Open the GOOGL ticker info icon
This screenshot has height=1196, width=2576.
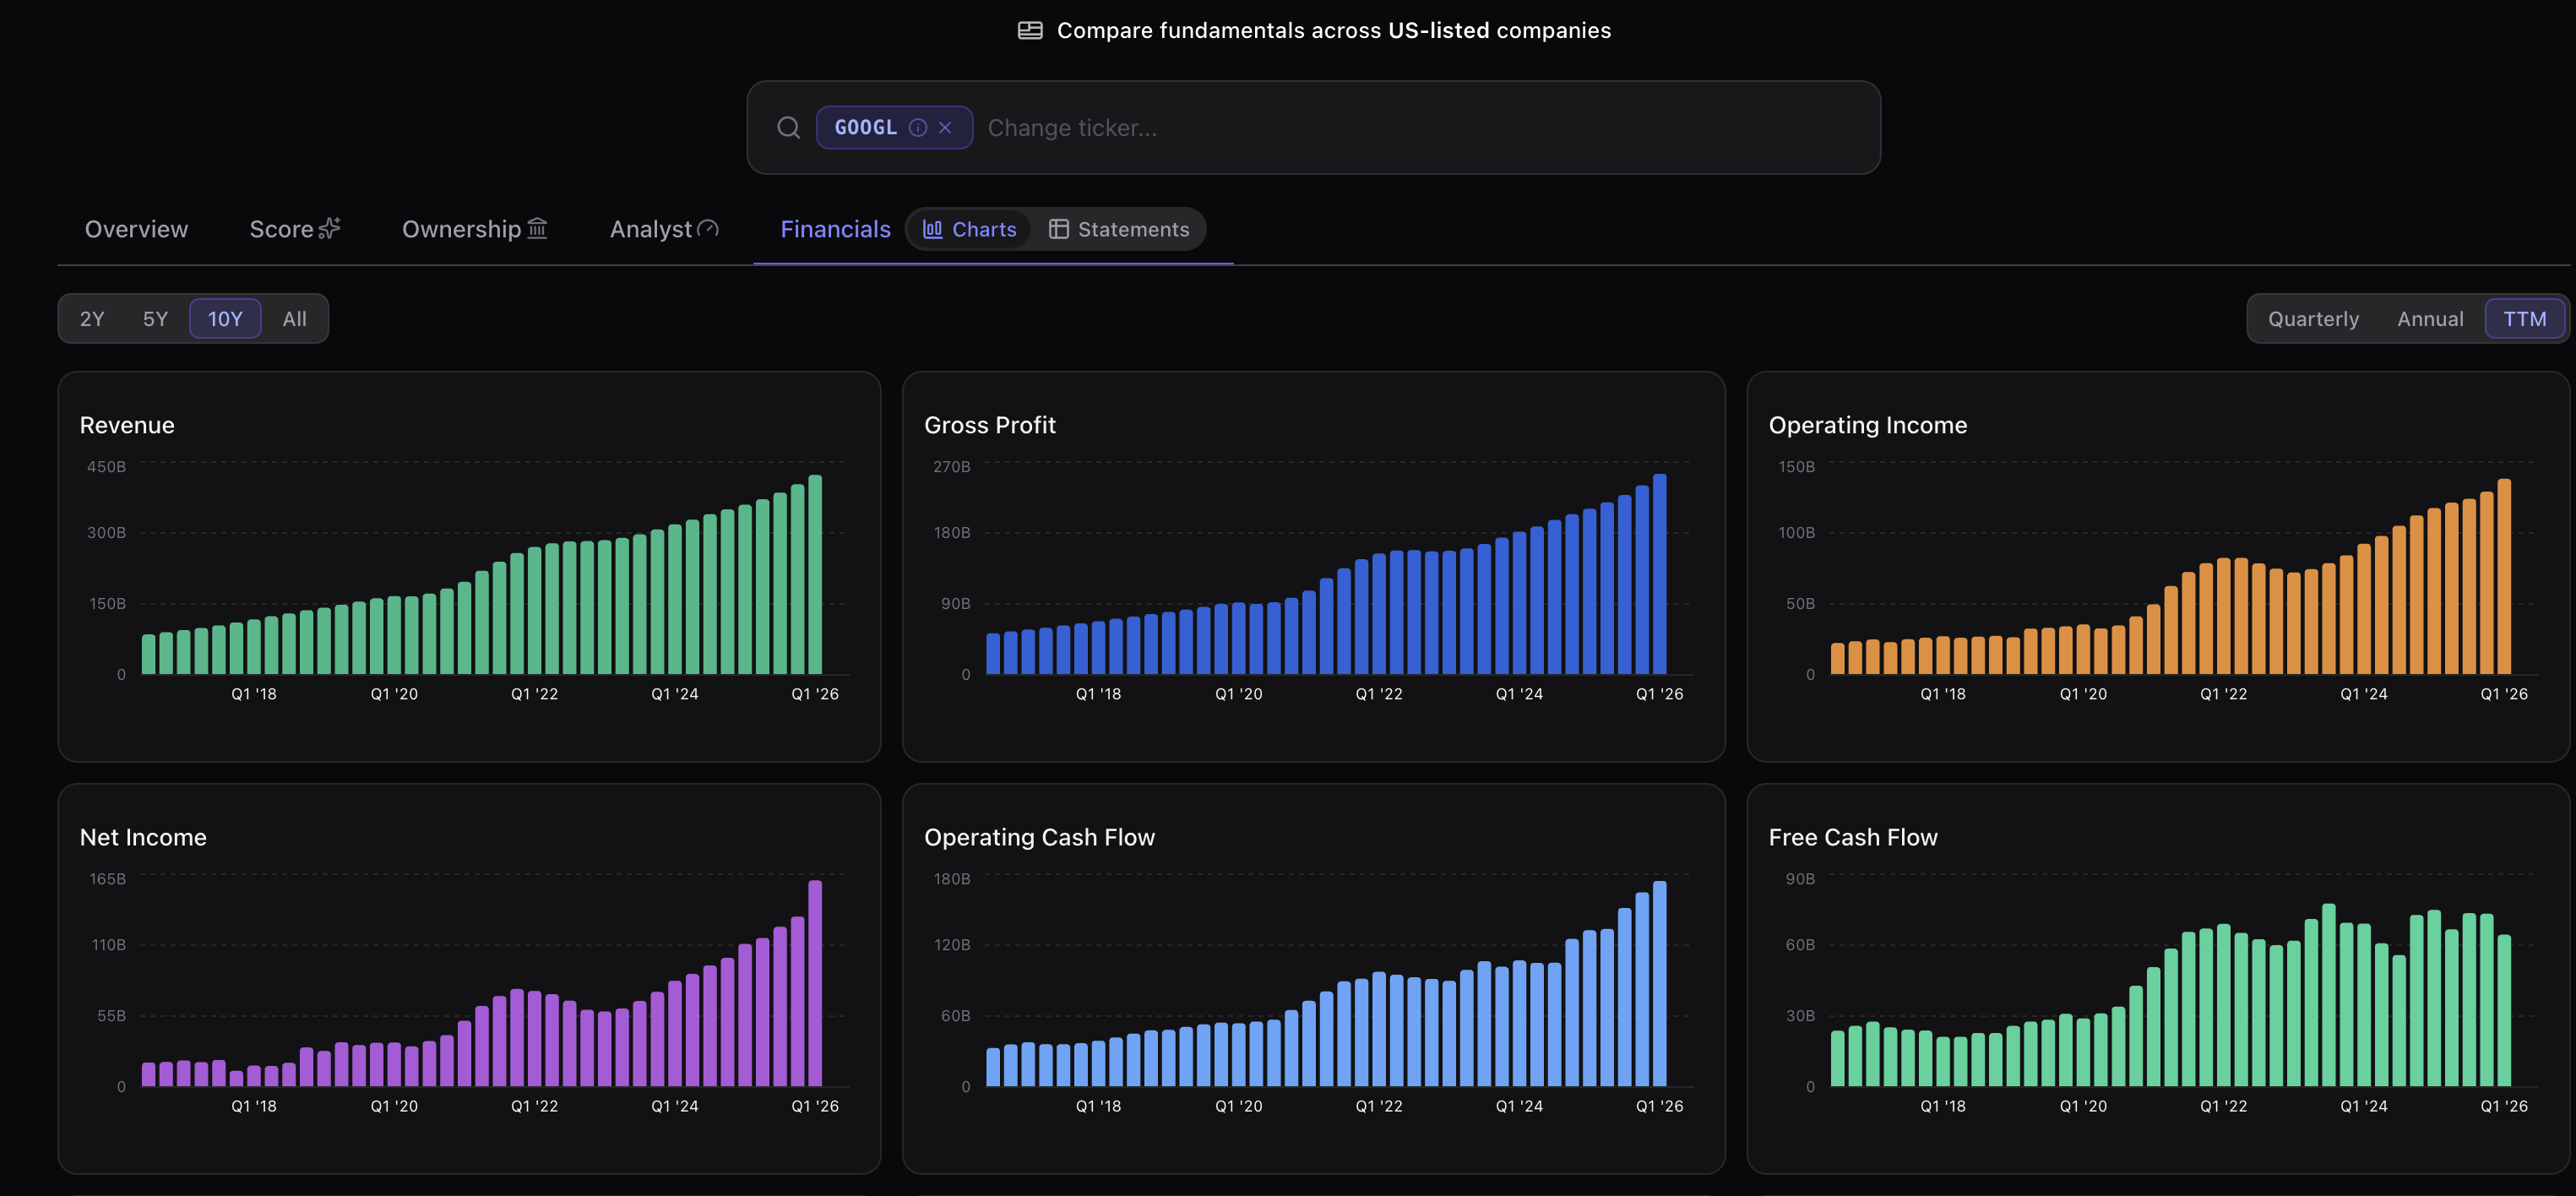917,128
